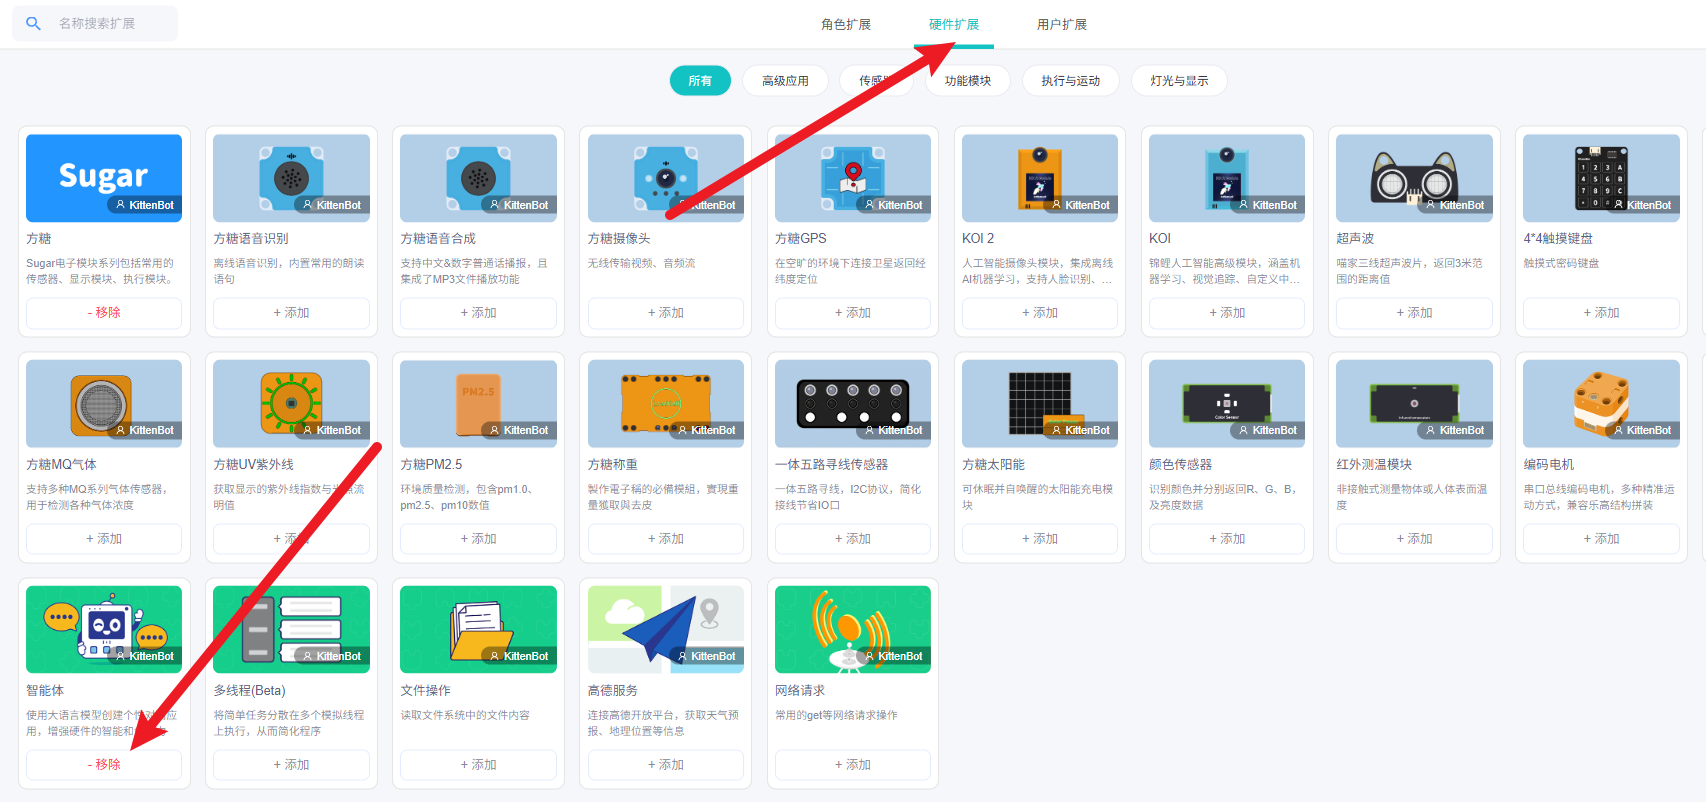Open the 方糖称重 orange board image

pos(666,404)
